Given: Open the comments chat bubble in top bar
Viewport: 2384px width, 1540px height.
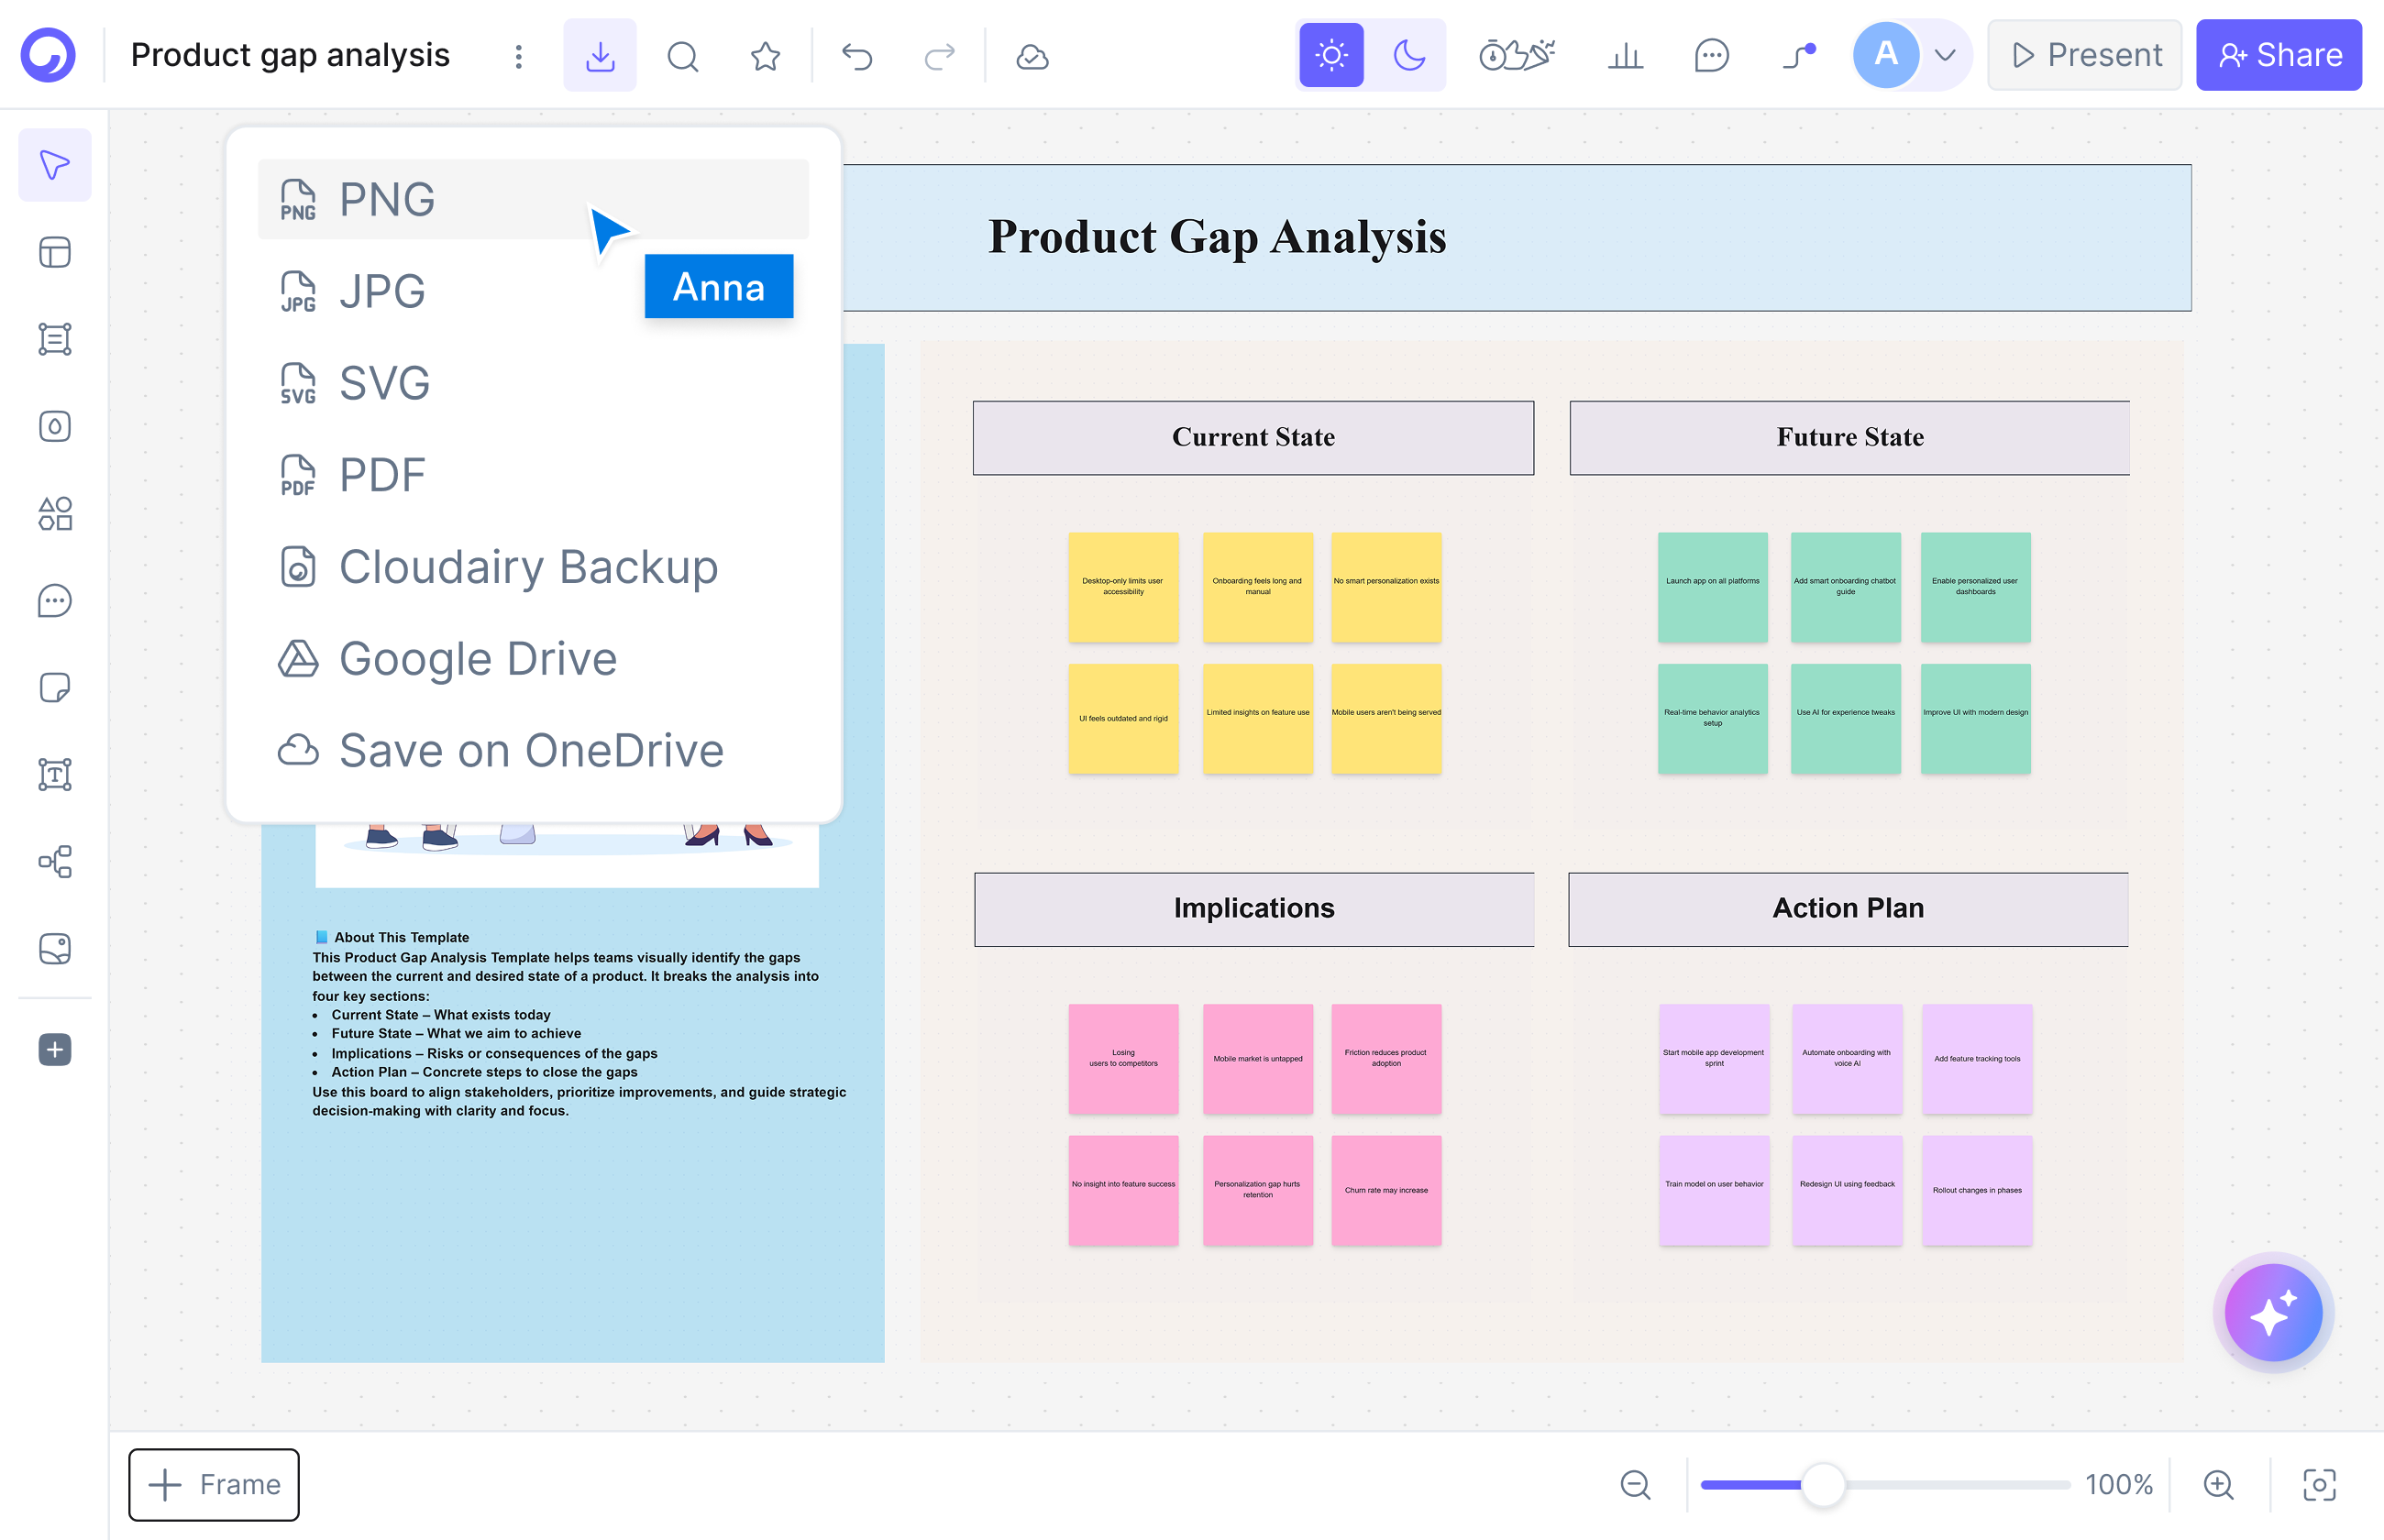Looking at the screenshot, I should point(1711,56).
